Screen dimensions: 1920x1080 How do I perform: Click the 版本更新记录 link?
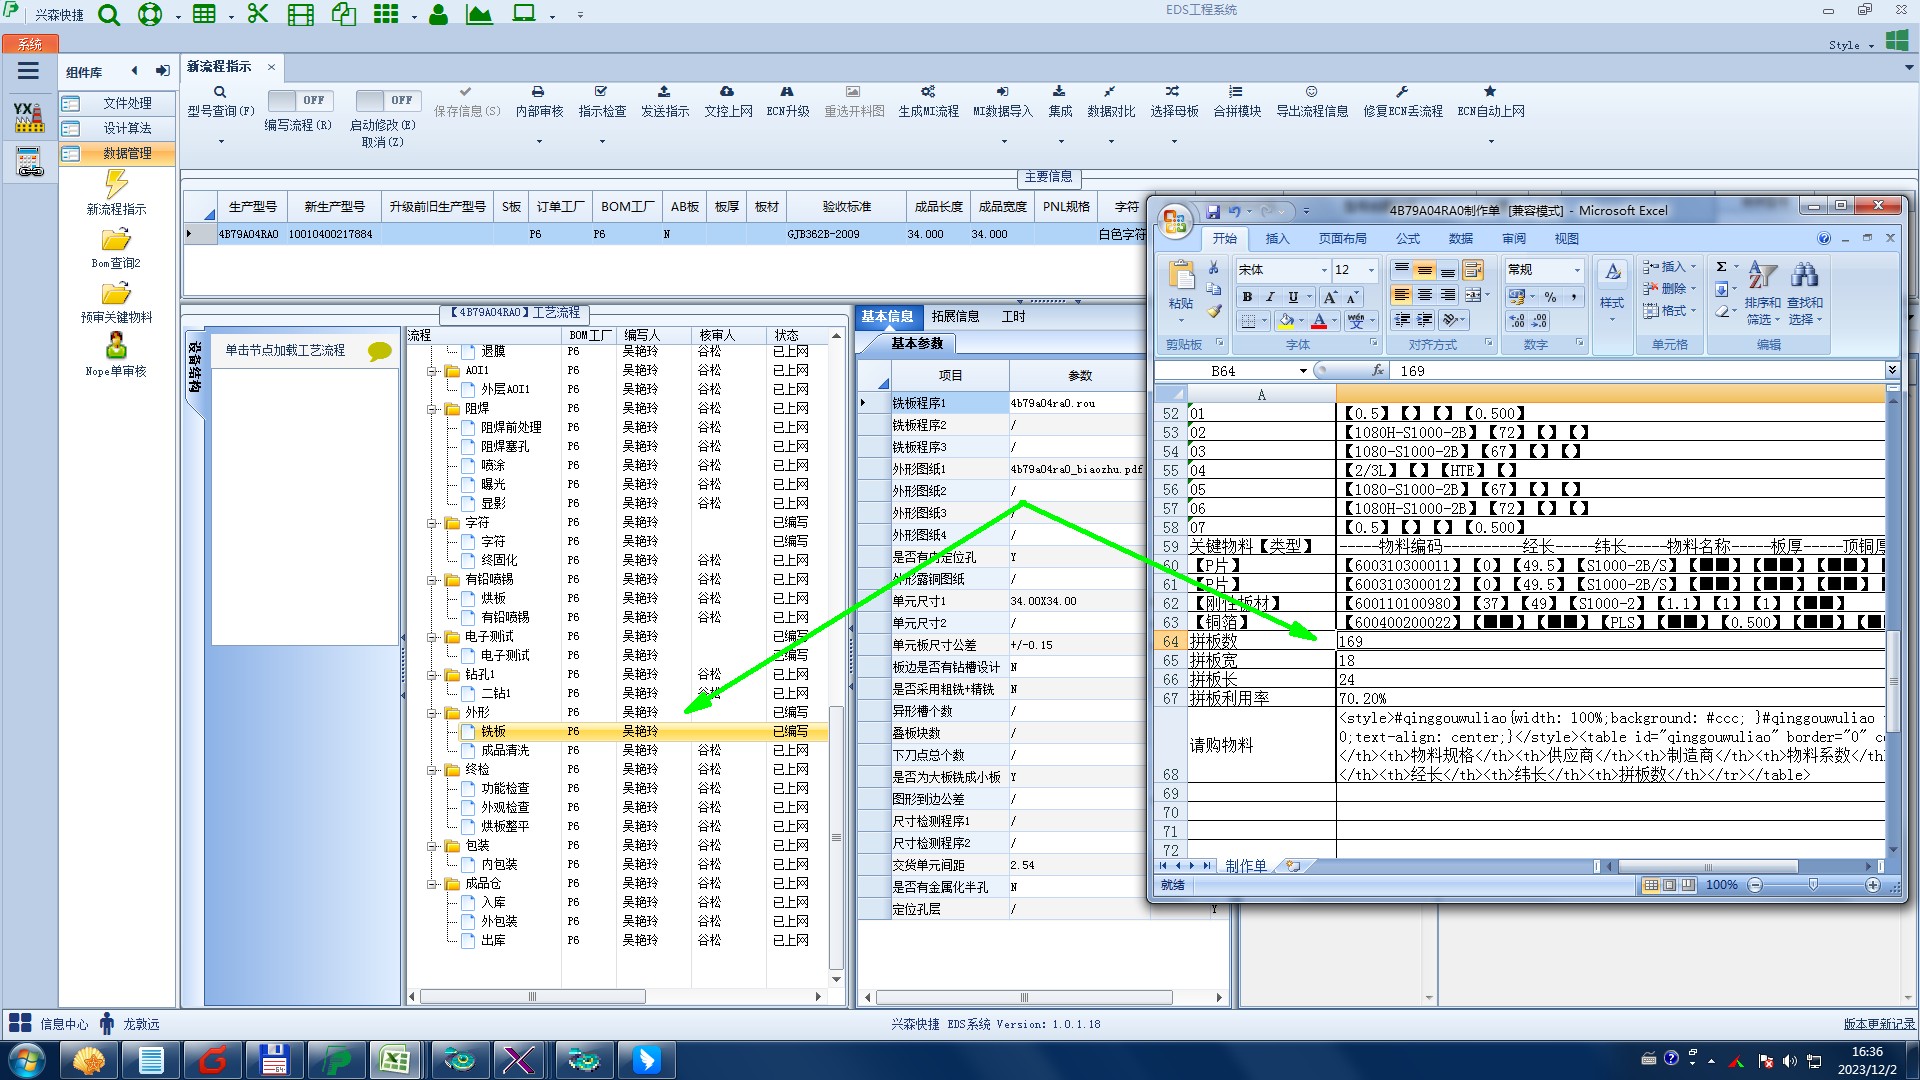pos(1879,1024)
